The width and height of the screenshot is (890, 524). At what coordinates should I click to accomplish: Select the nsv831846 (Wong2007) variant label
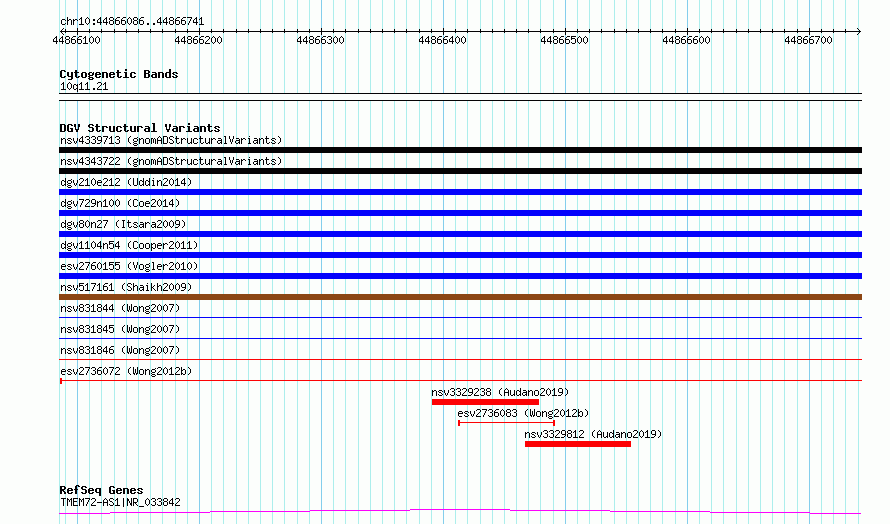(120, 350)
